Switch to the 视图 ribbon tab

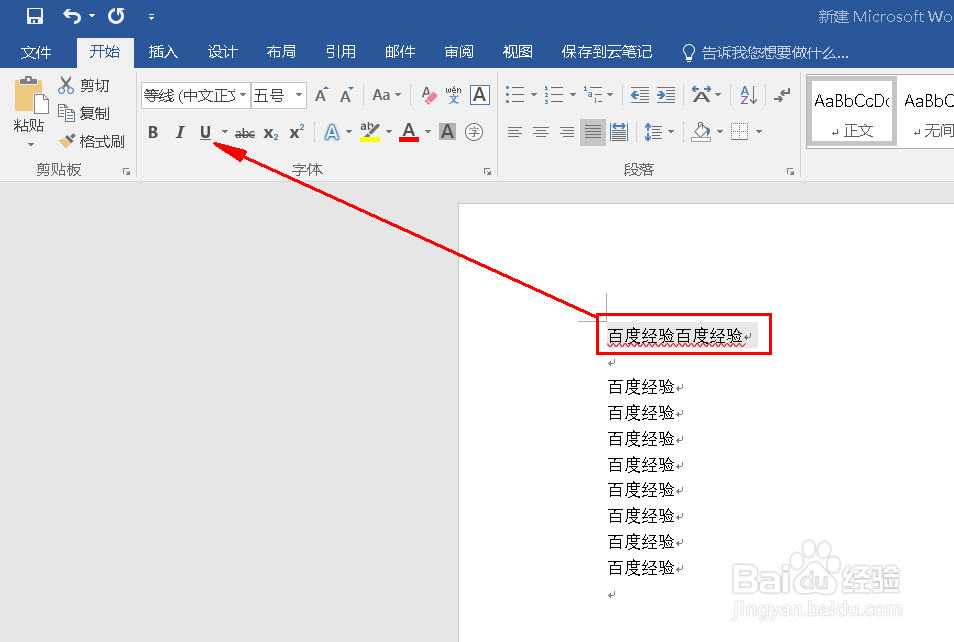point(518,52)
